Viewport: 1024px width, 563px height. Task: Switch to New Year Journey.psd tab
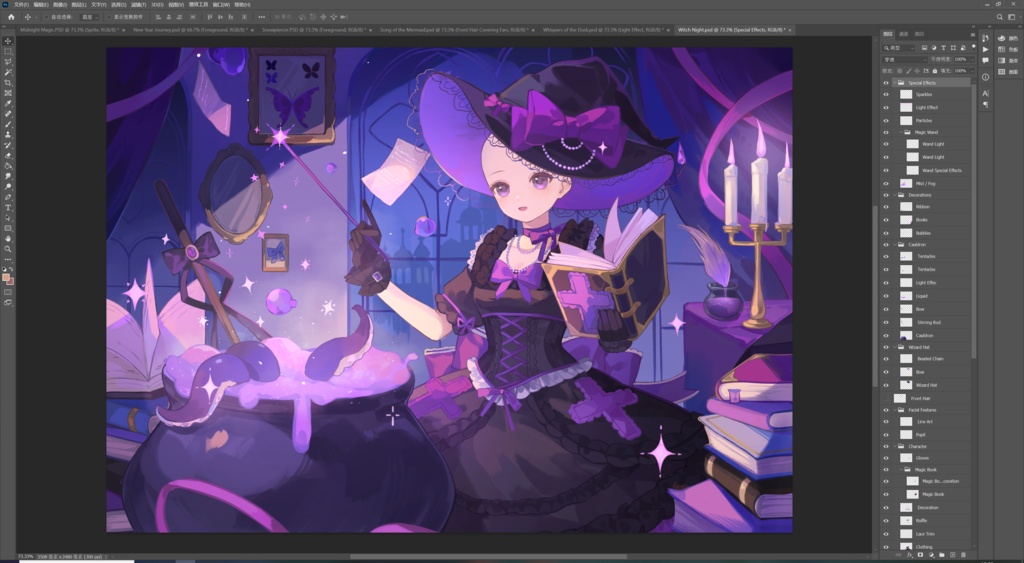coord(190,30)
